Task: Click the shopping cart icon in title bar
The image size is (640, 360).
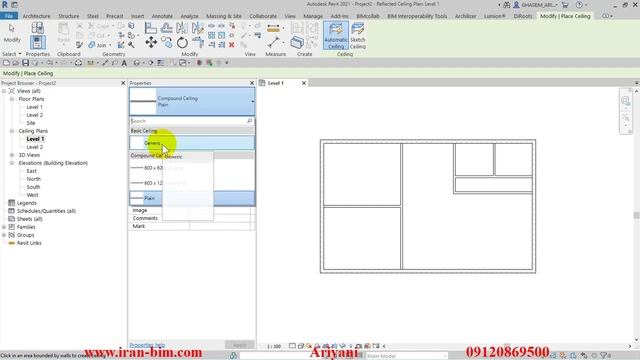Action: [x=565, y=5]
